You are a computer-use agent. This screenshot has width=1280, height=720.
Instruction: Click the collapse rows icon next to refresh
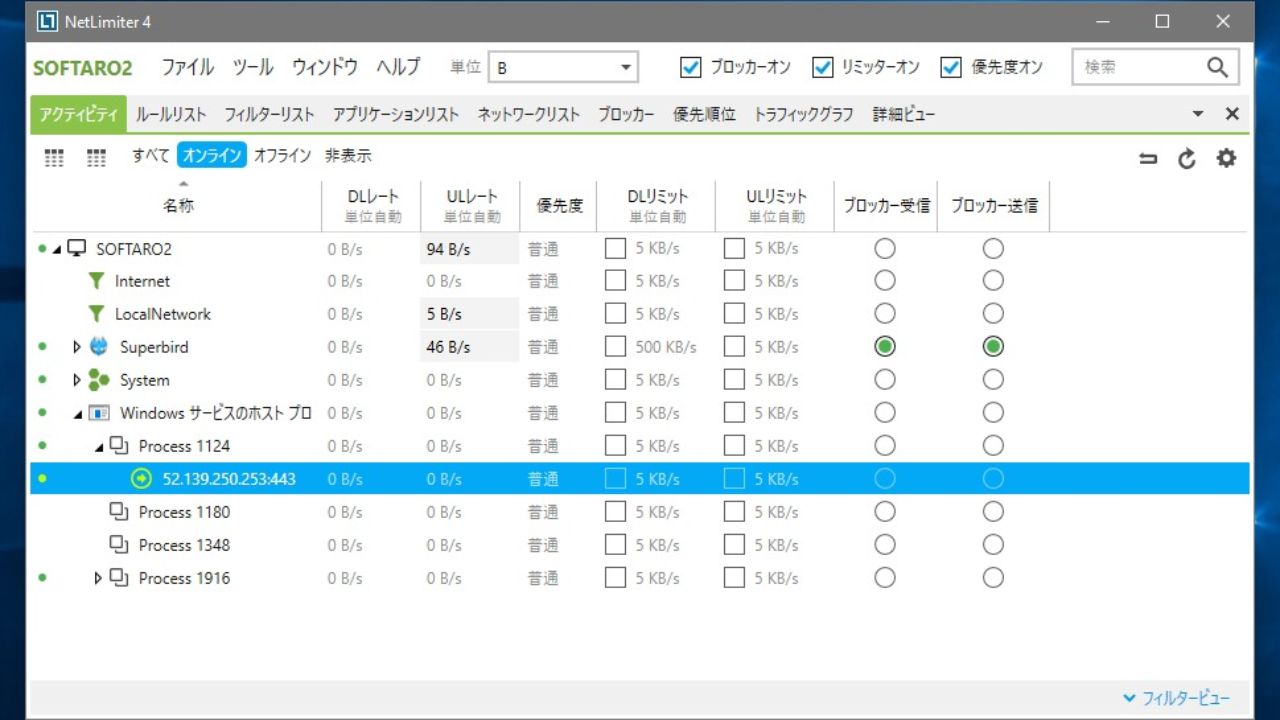coord(1148,158)
